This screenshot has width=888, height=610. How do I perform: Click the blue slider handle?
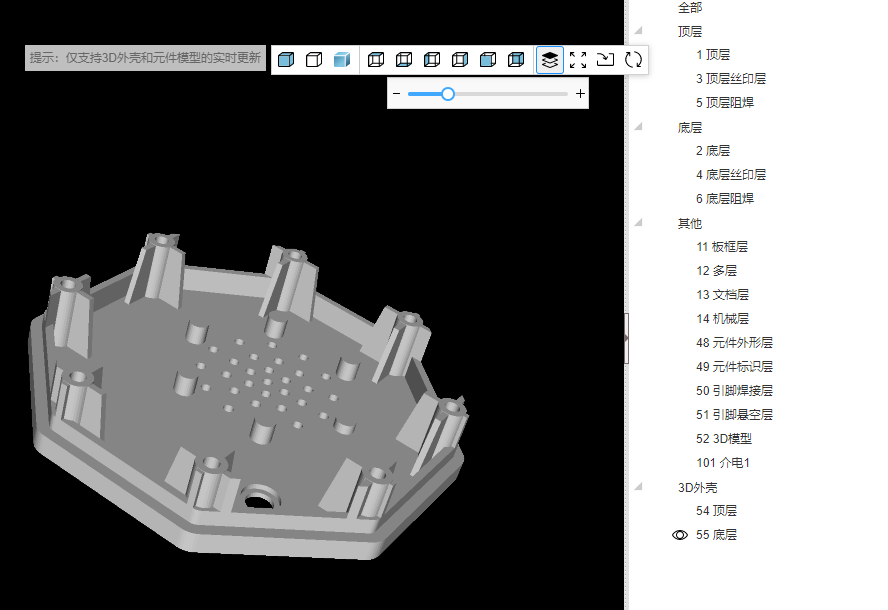447,94
